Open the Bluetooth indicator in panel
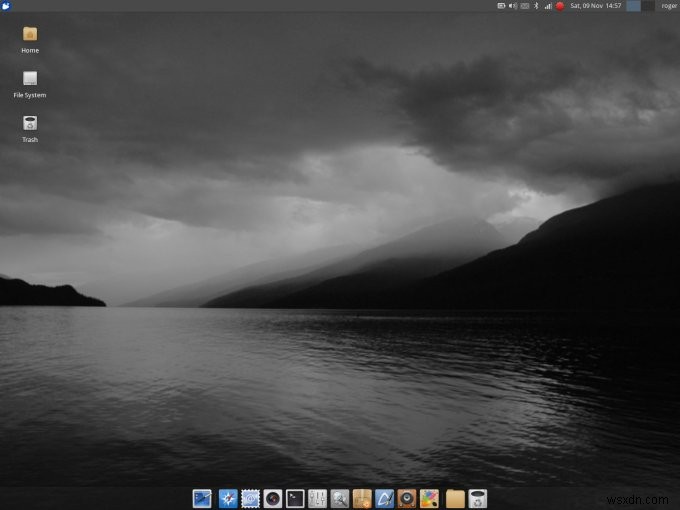Screen dimensions: 680x510 click(536, 6)
